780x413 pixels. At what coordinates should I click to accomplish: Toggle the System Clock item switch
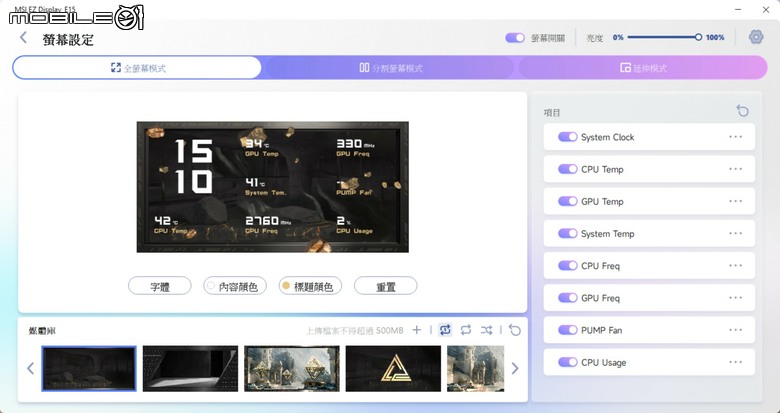[568, 137]
